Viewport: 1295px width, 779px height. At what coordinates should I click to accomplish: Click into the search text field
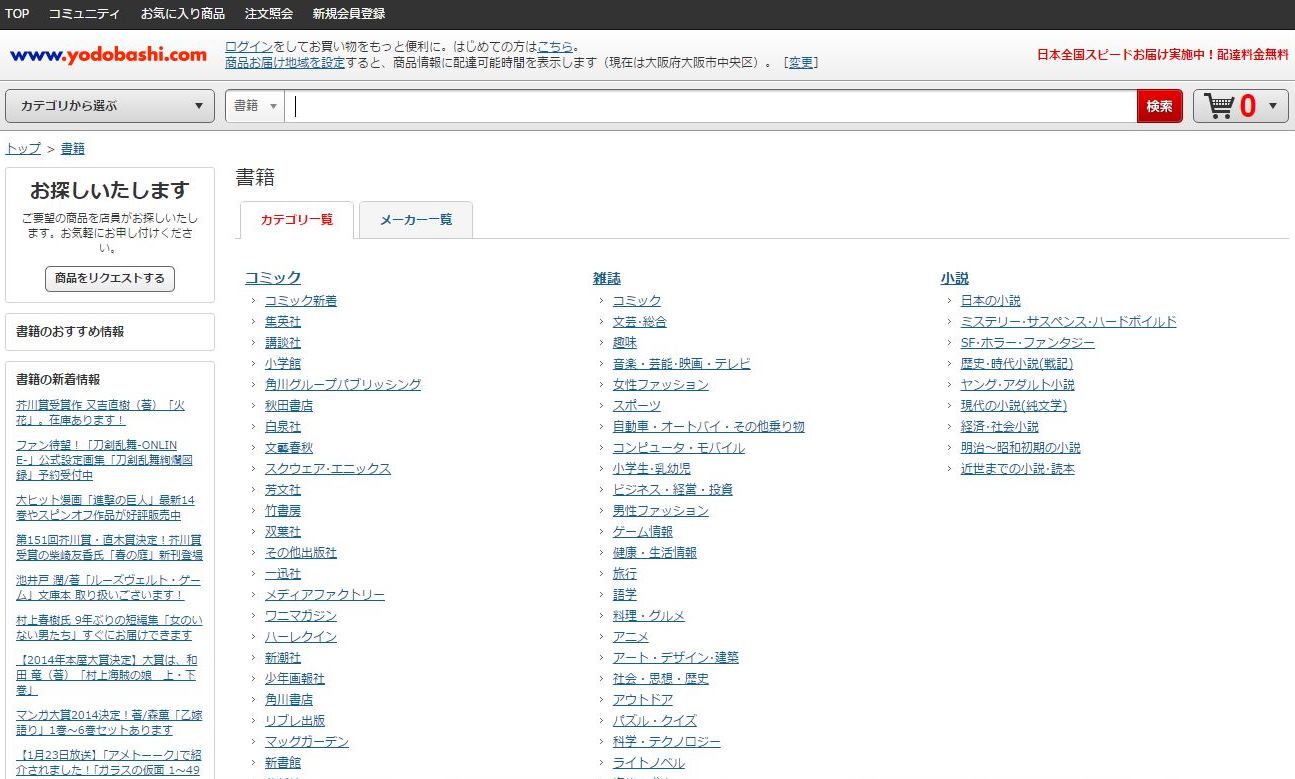710,106
